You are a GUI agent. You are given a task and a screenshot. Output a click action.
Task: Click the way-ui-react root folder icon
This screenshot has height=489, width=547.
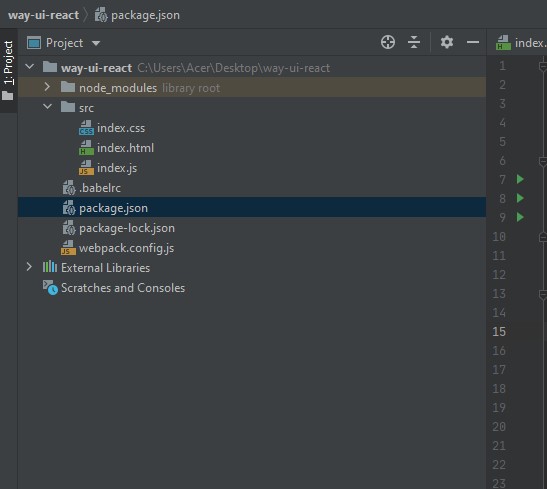point(50,67)
